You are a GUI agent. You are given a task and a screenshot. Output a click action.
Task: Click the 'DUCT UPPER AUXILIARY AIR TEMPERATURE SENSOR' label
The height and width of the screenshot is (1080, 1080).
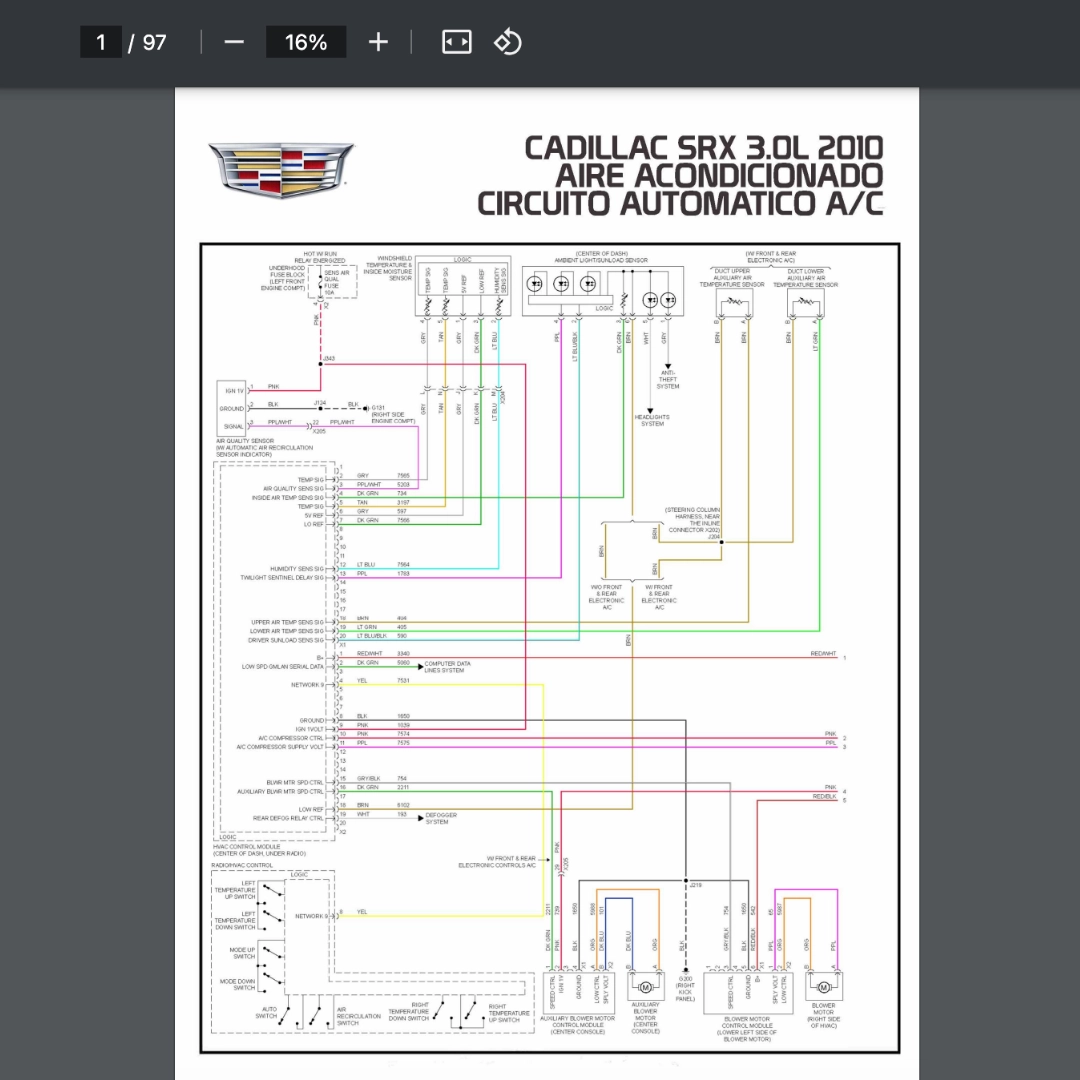point(732,278)
